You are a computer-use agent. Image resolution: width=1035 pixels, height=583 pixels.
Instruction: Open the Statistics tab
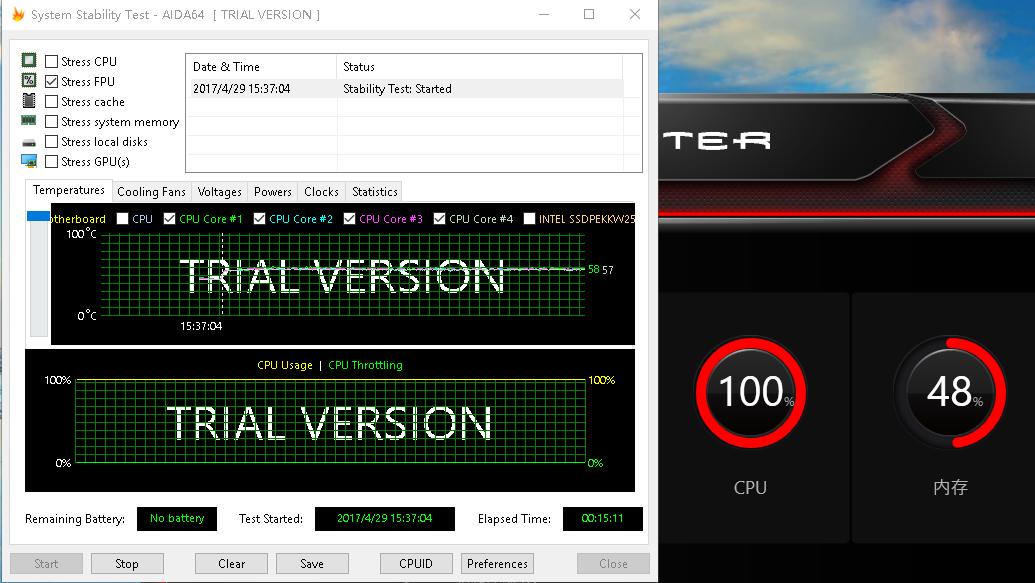(x=374, y=192)
